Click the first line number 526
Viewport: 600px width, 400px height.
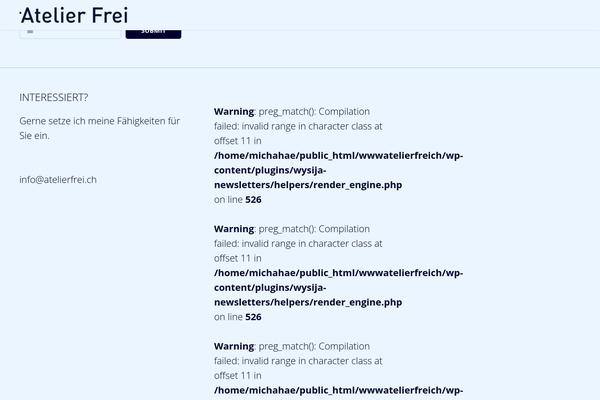(253, 199)
